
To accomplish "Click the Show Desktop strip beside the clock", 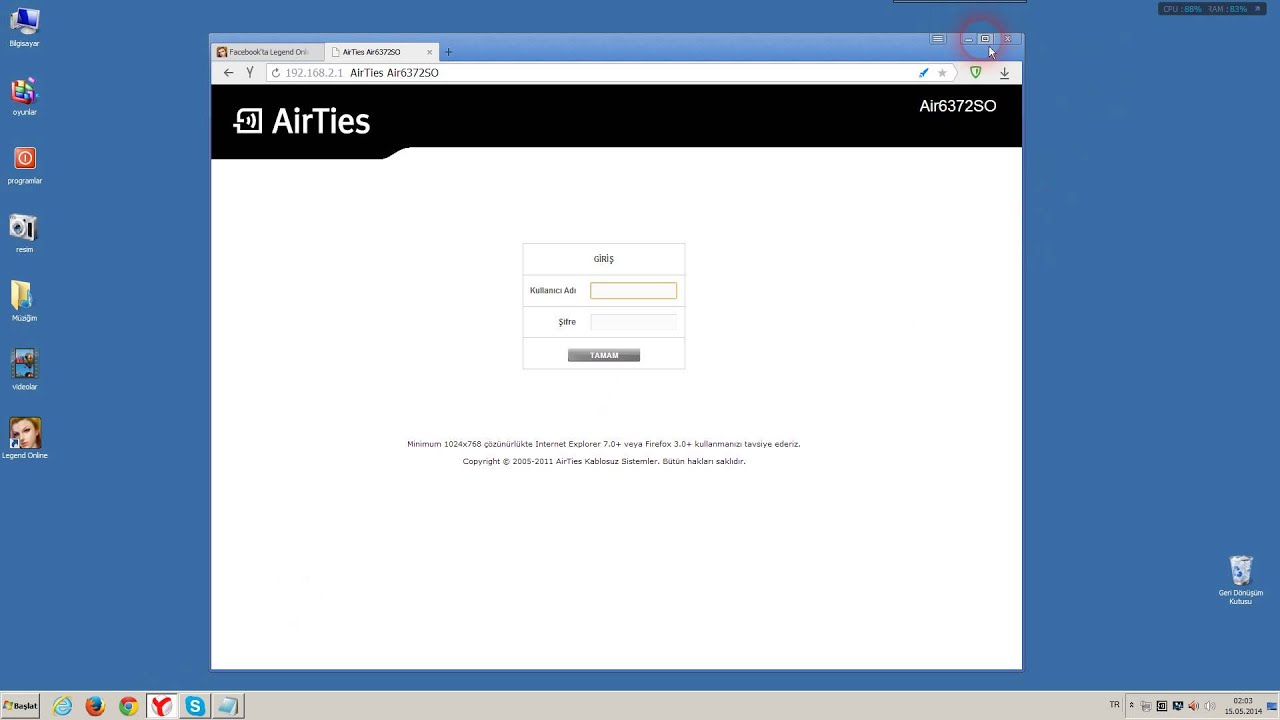I will point(1272,706).
